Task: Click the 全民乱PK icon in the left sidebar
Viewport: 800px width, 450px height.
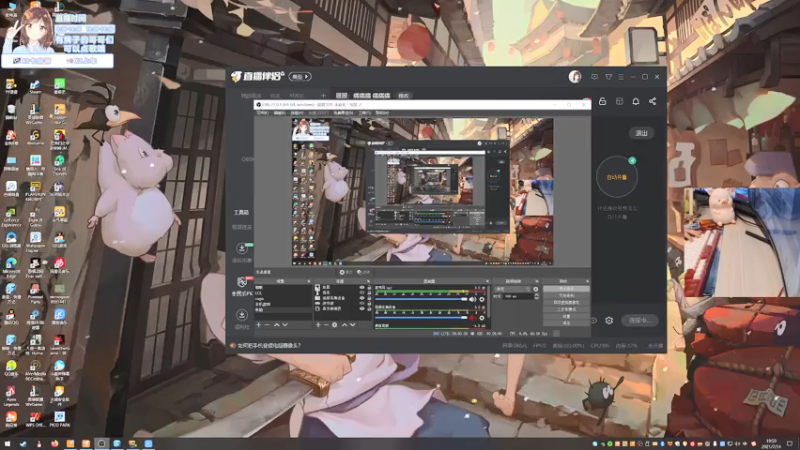Action: pos(242,282)
